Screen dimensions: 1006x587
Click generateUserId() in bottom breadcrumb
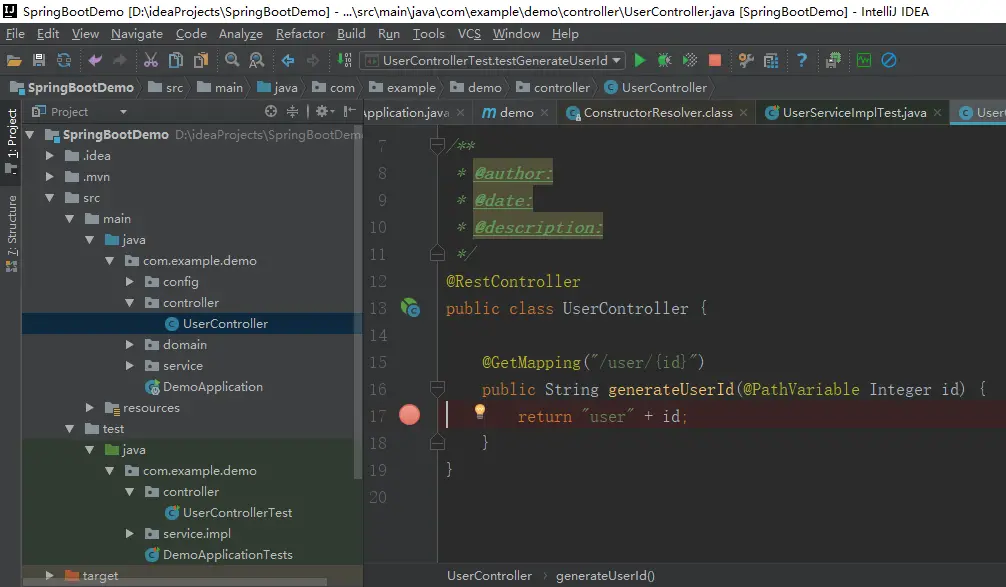pos(605,576)
